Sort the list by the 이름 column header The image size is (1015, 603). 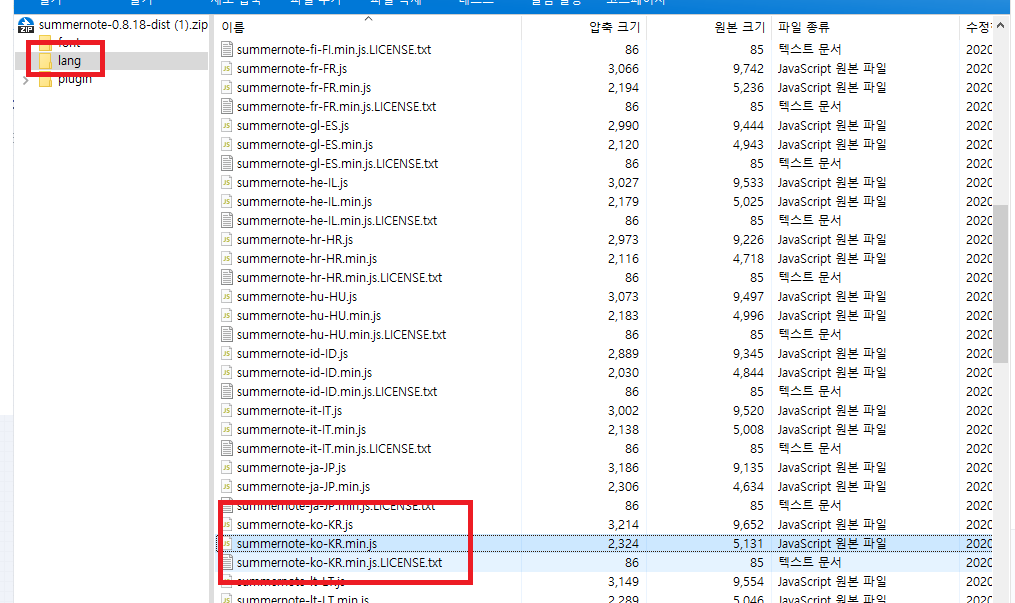point(233,27)
